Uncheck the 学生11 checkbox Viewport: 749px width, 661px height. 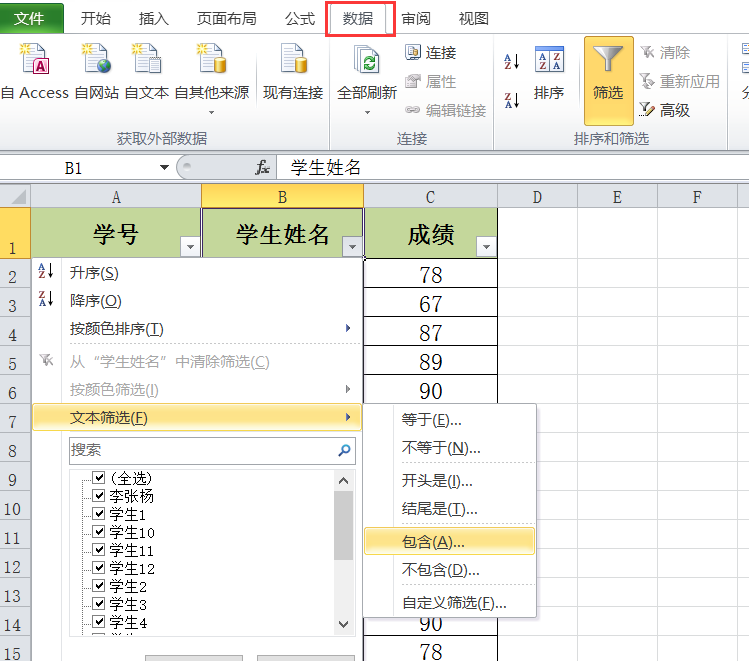(x=98, y=549)
